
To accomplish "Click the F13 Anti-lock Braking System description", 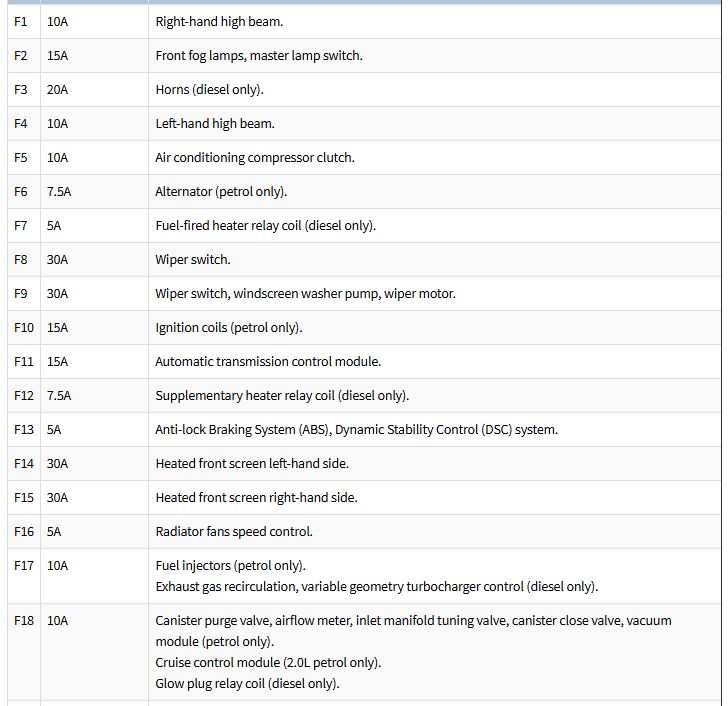I will 356,429.
